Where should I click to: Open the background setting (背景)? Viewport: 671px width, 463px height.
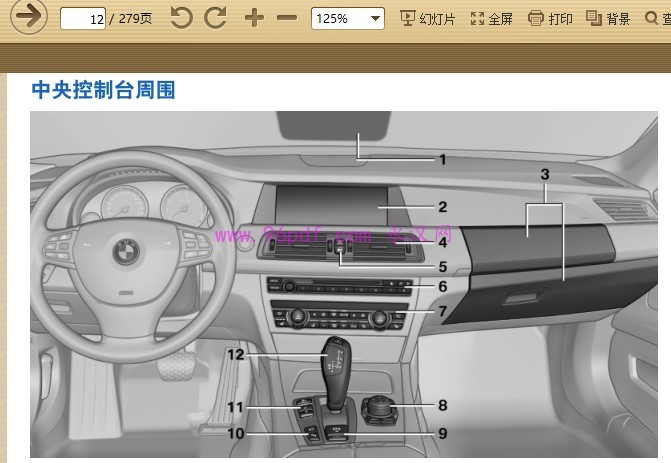coord(608,18)
